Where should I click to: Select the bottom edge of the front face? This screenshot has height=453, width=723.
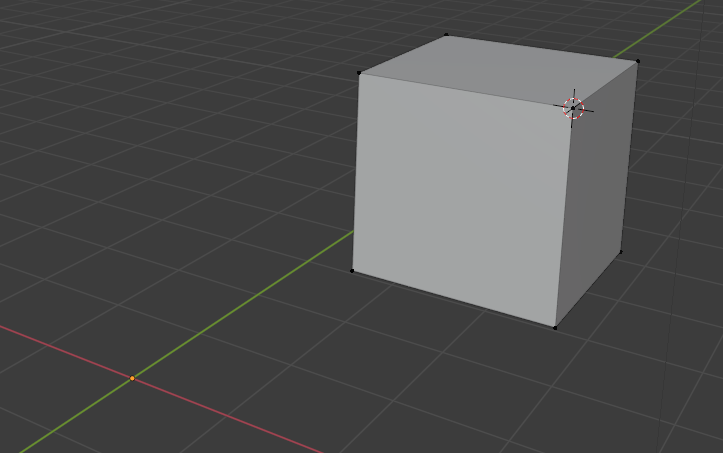coord(454,299)
